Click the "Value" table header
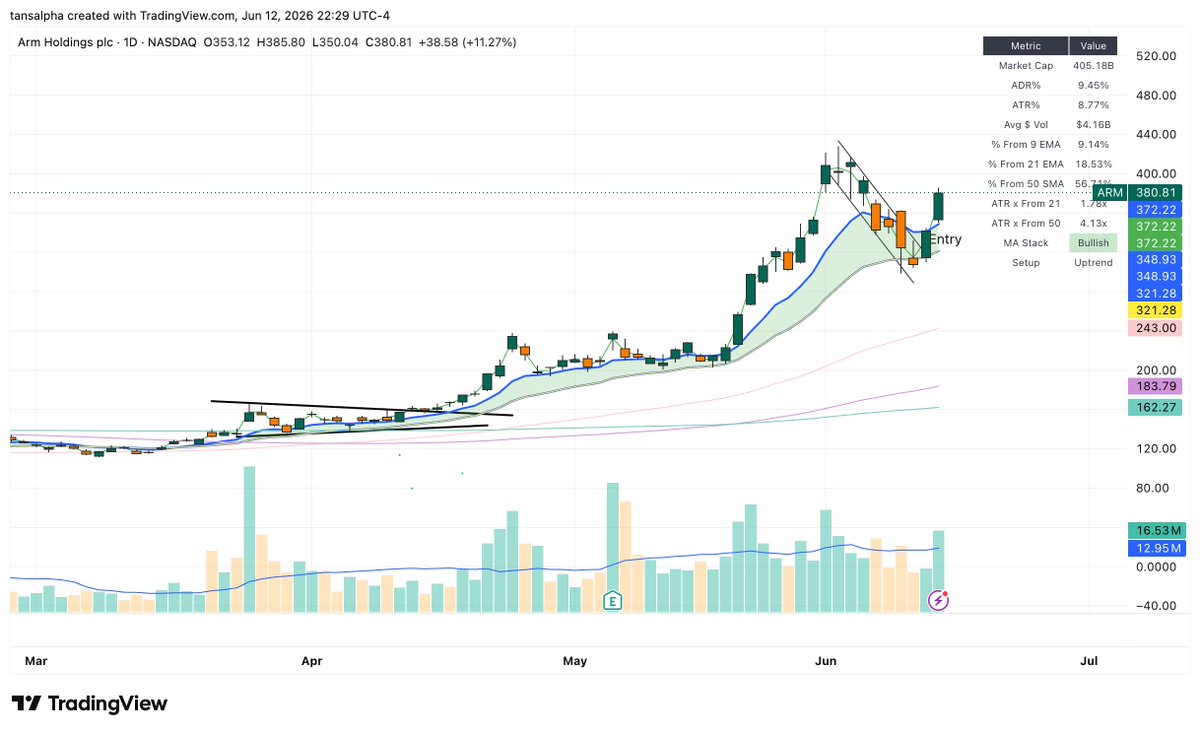 tap(1093, 46)
